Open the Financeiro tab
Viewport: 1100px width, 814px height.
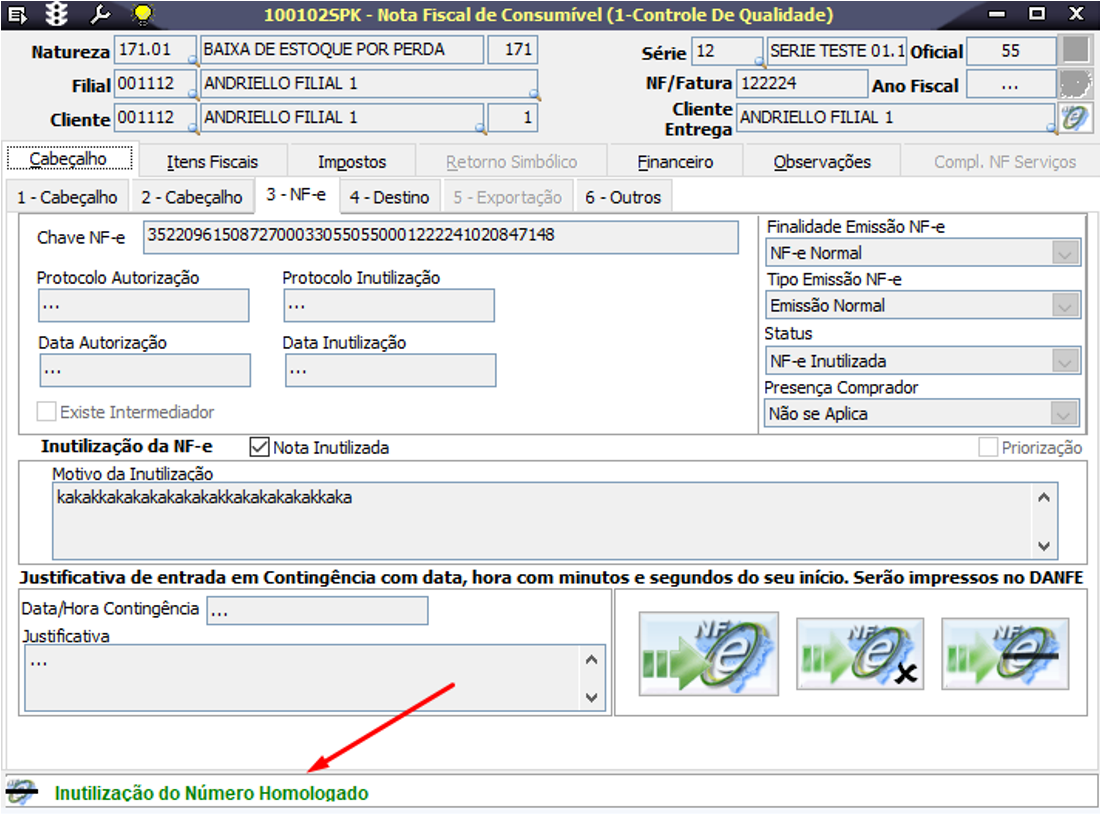(675, 161)
